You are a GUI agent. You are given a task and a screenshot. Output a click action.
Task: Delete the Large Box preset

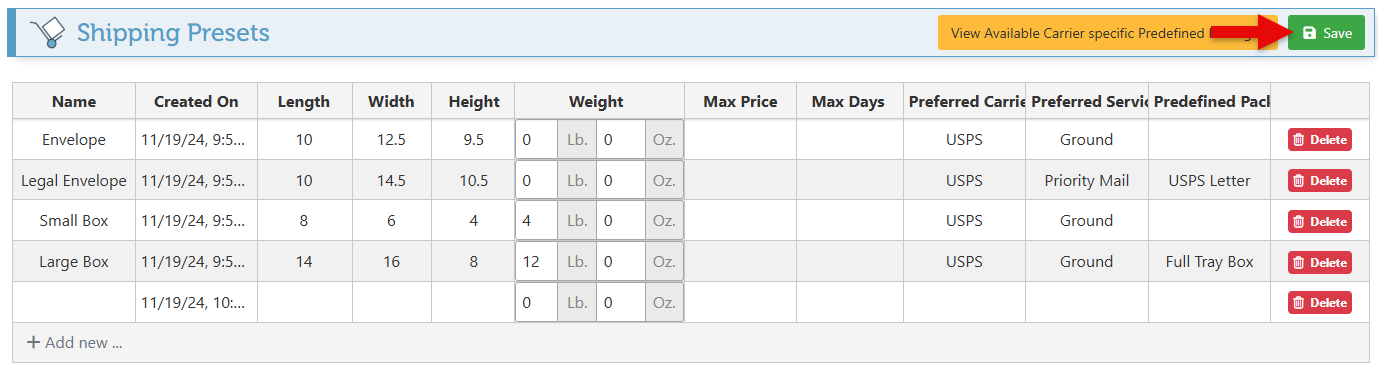(x=1320, y=262)
